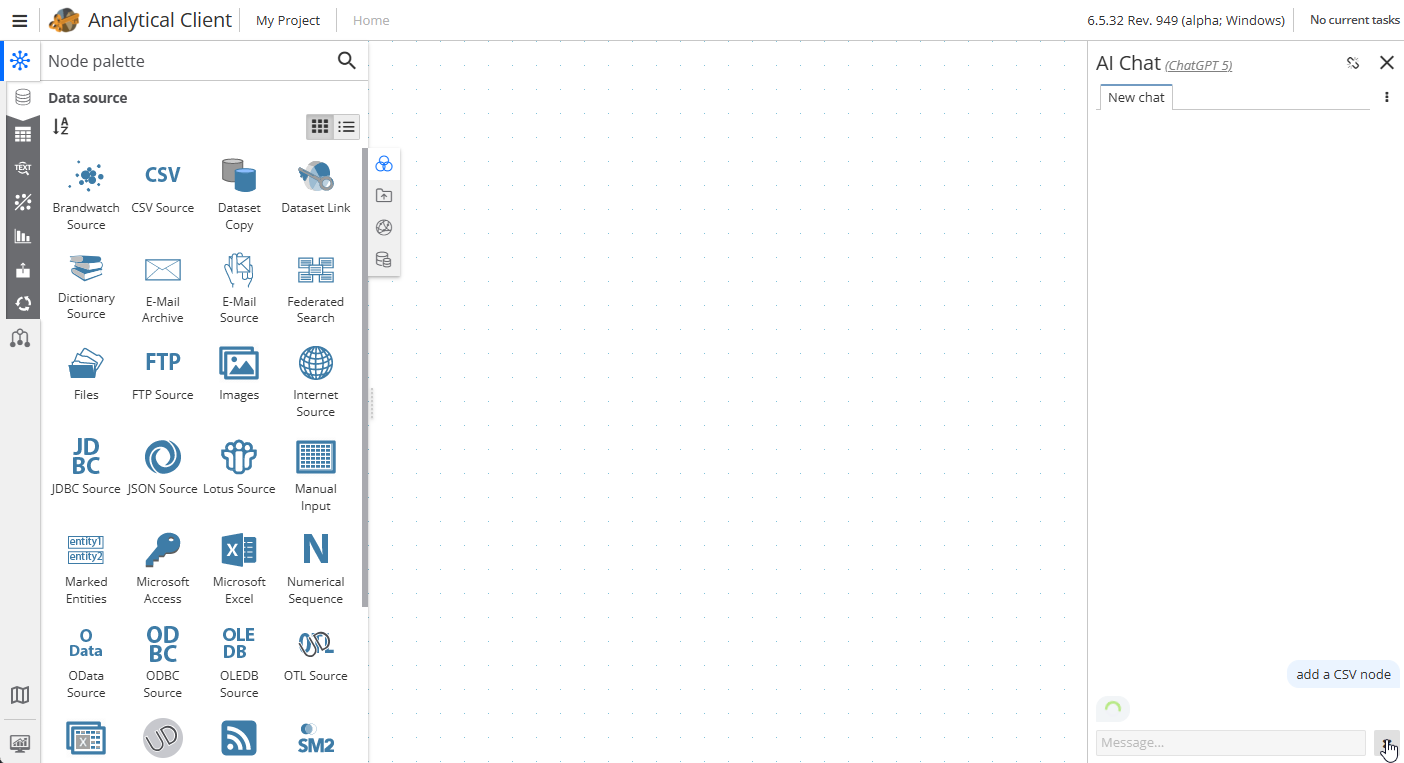Click the Data source heading
The height and width of the screenshot is (763, 1404).
click(88, 98)
